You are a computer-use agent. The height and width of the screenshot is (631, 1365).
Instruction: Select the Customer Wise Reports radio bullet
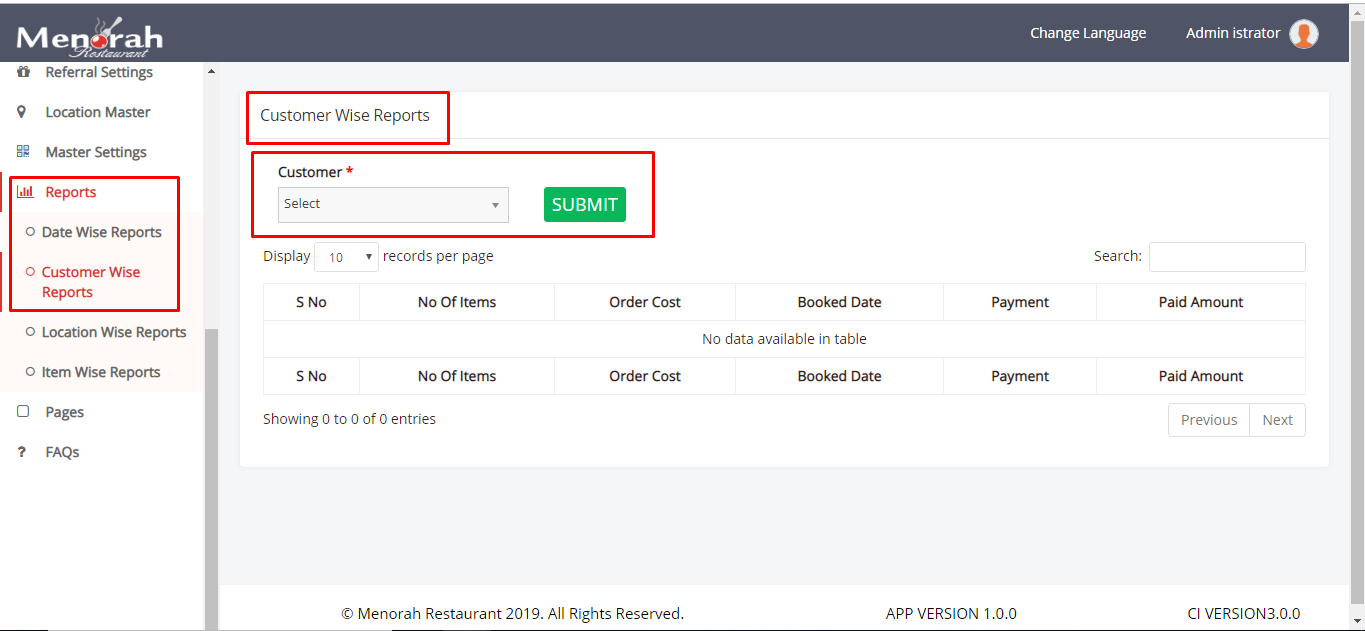(x=31, y=271)
